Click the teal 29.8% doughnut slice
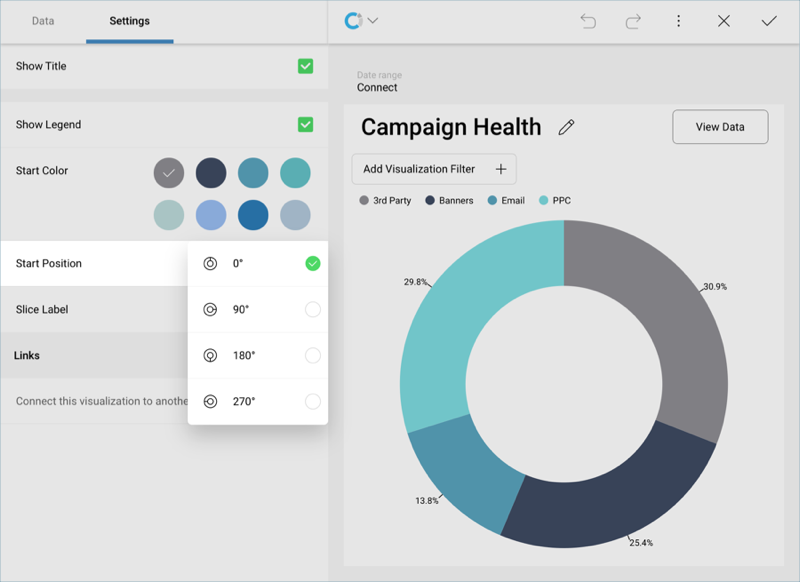 459,306
